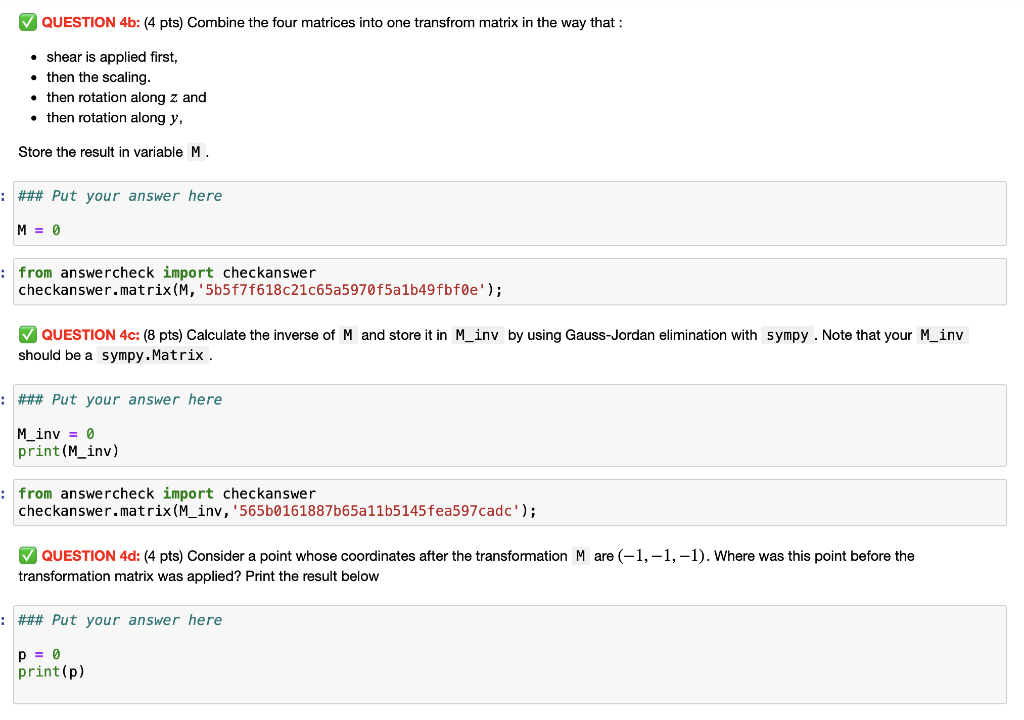This screenshot has width=1024, height=720.
Task: Select the highlighted sympy.Matrix text
Action: point(152,354)
